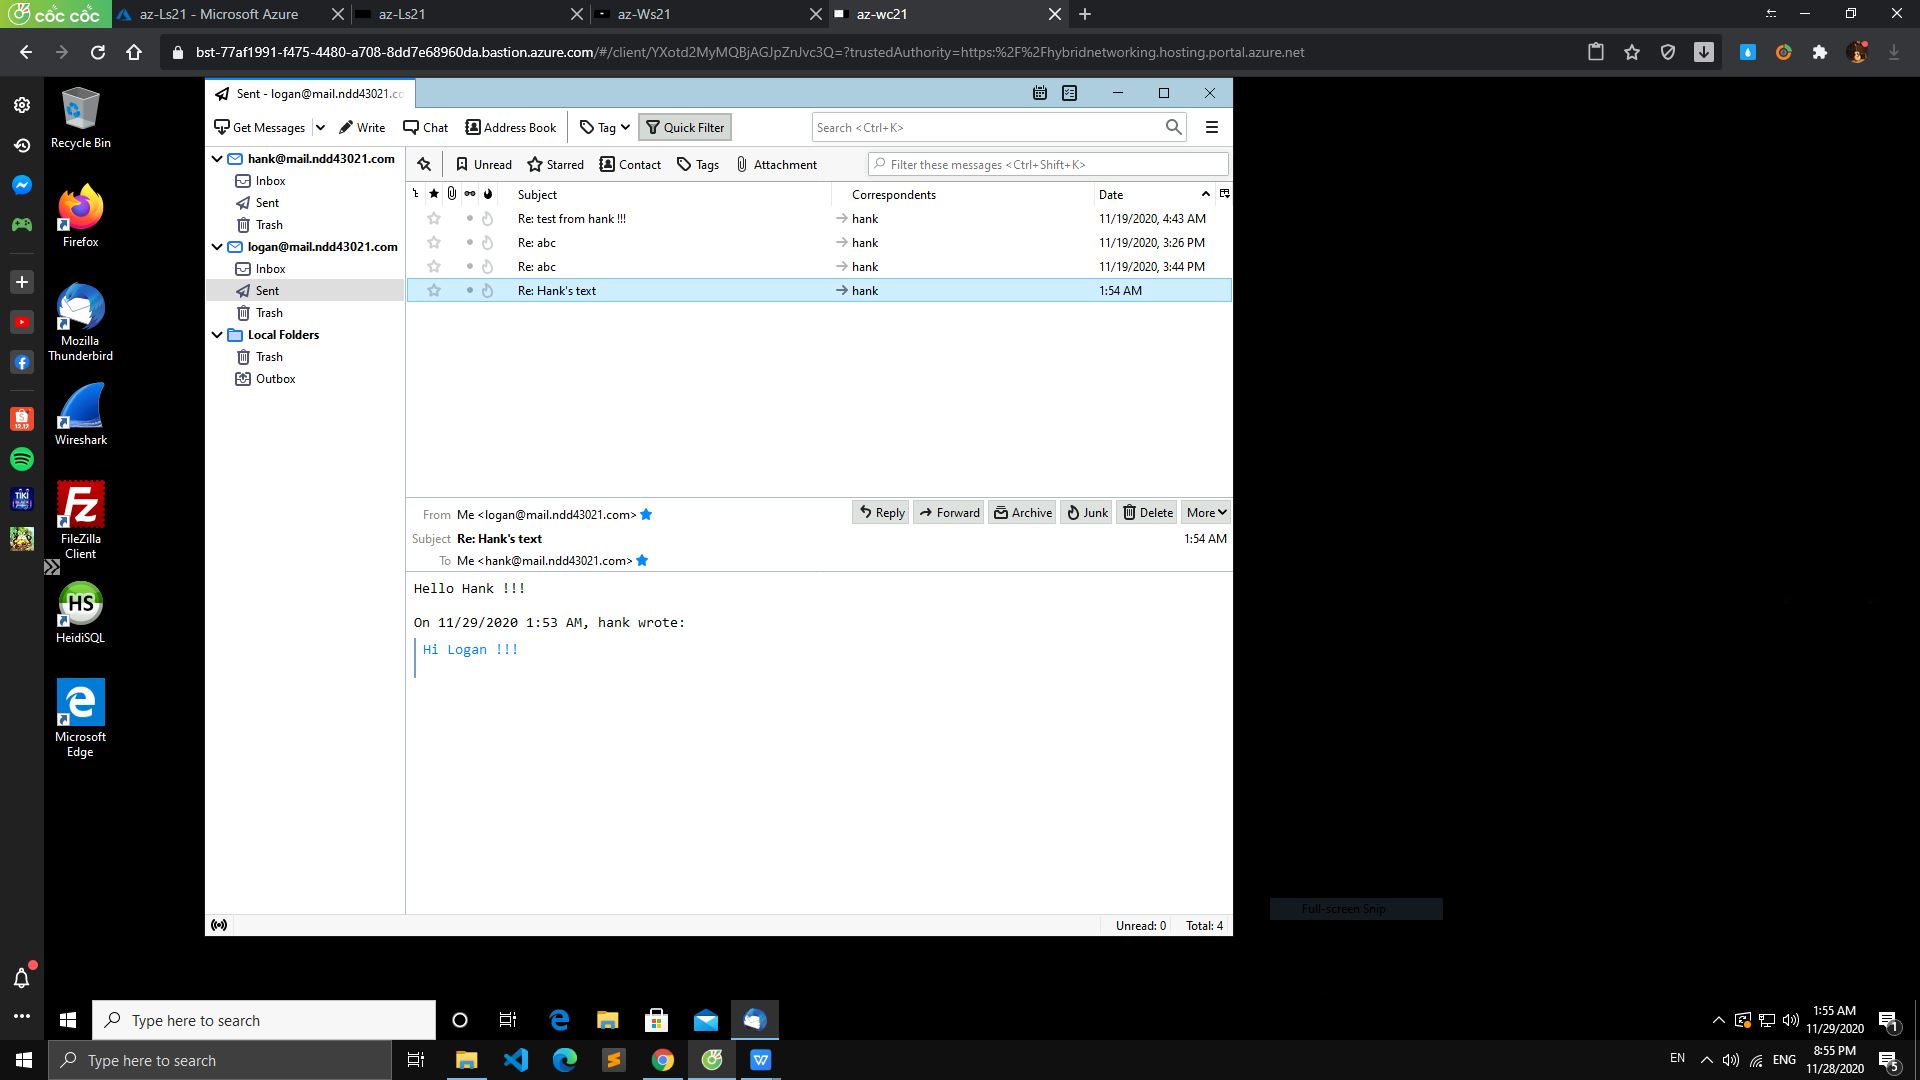Archive the selected message
The width and height of the screenshot is (1920, 1080).
[1021, 512]
